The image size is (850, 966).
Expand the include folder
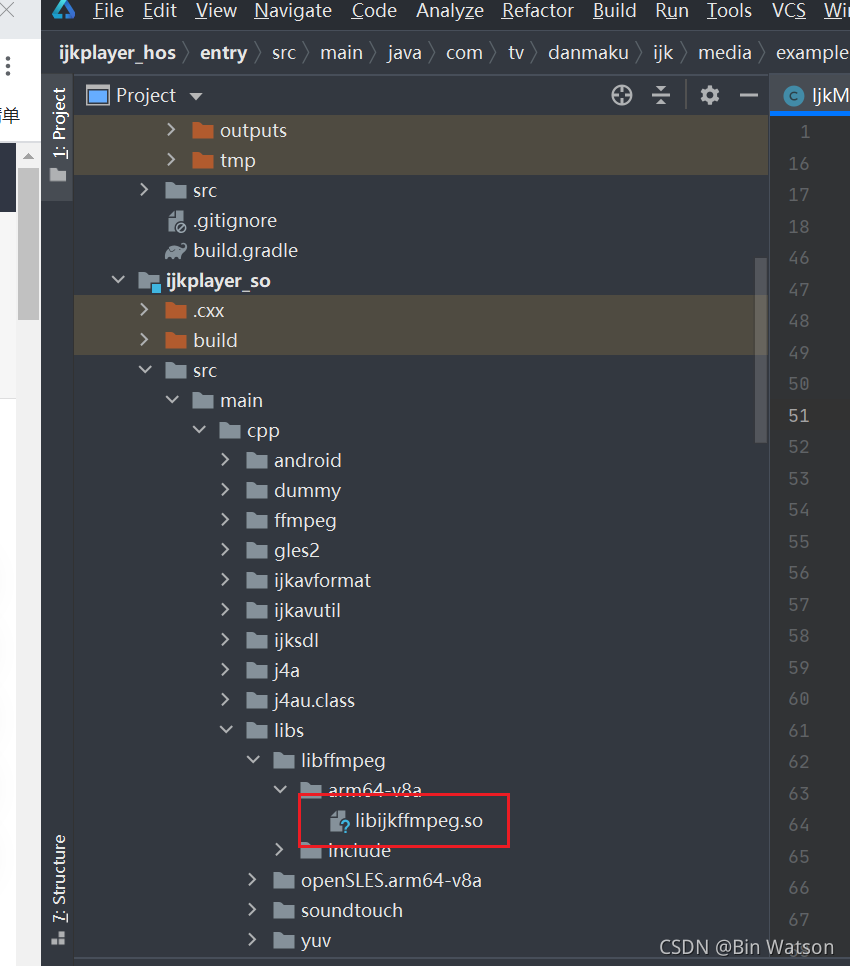point(279,850)
